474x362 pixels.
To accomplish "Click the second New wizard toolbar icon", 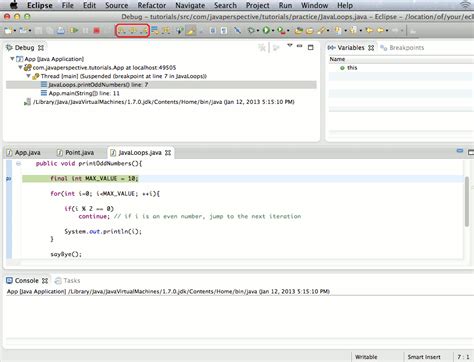I will click(23, 31).
